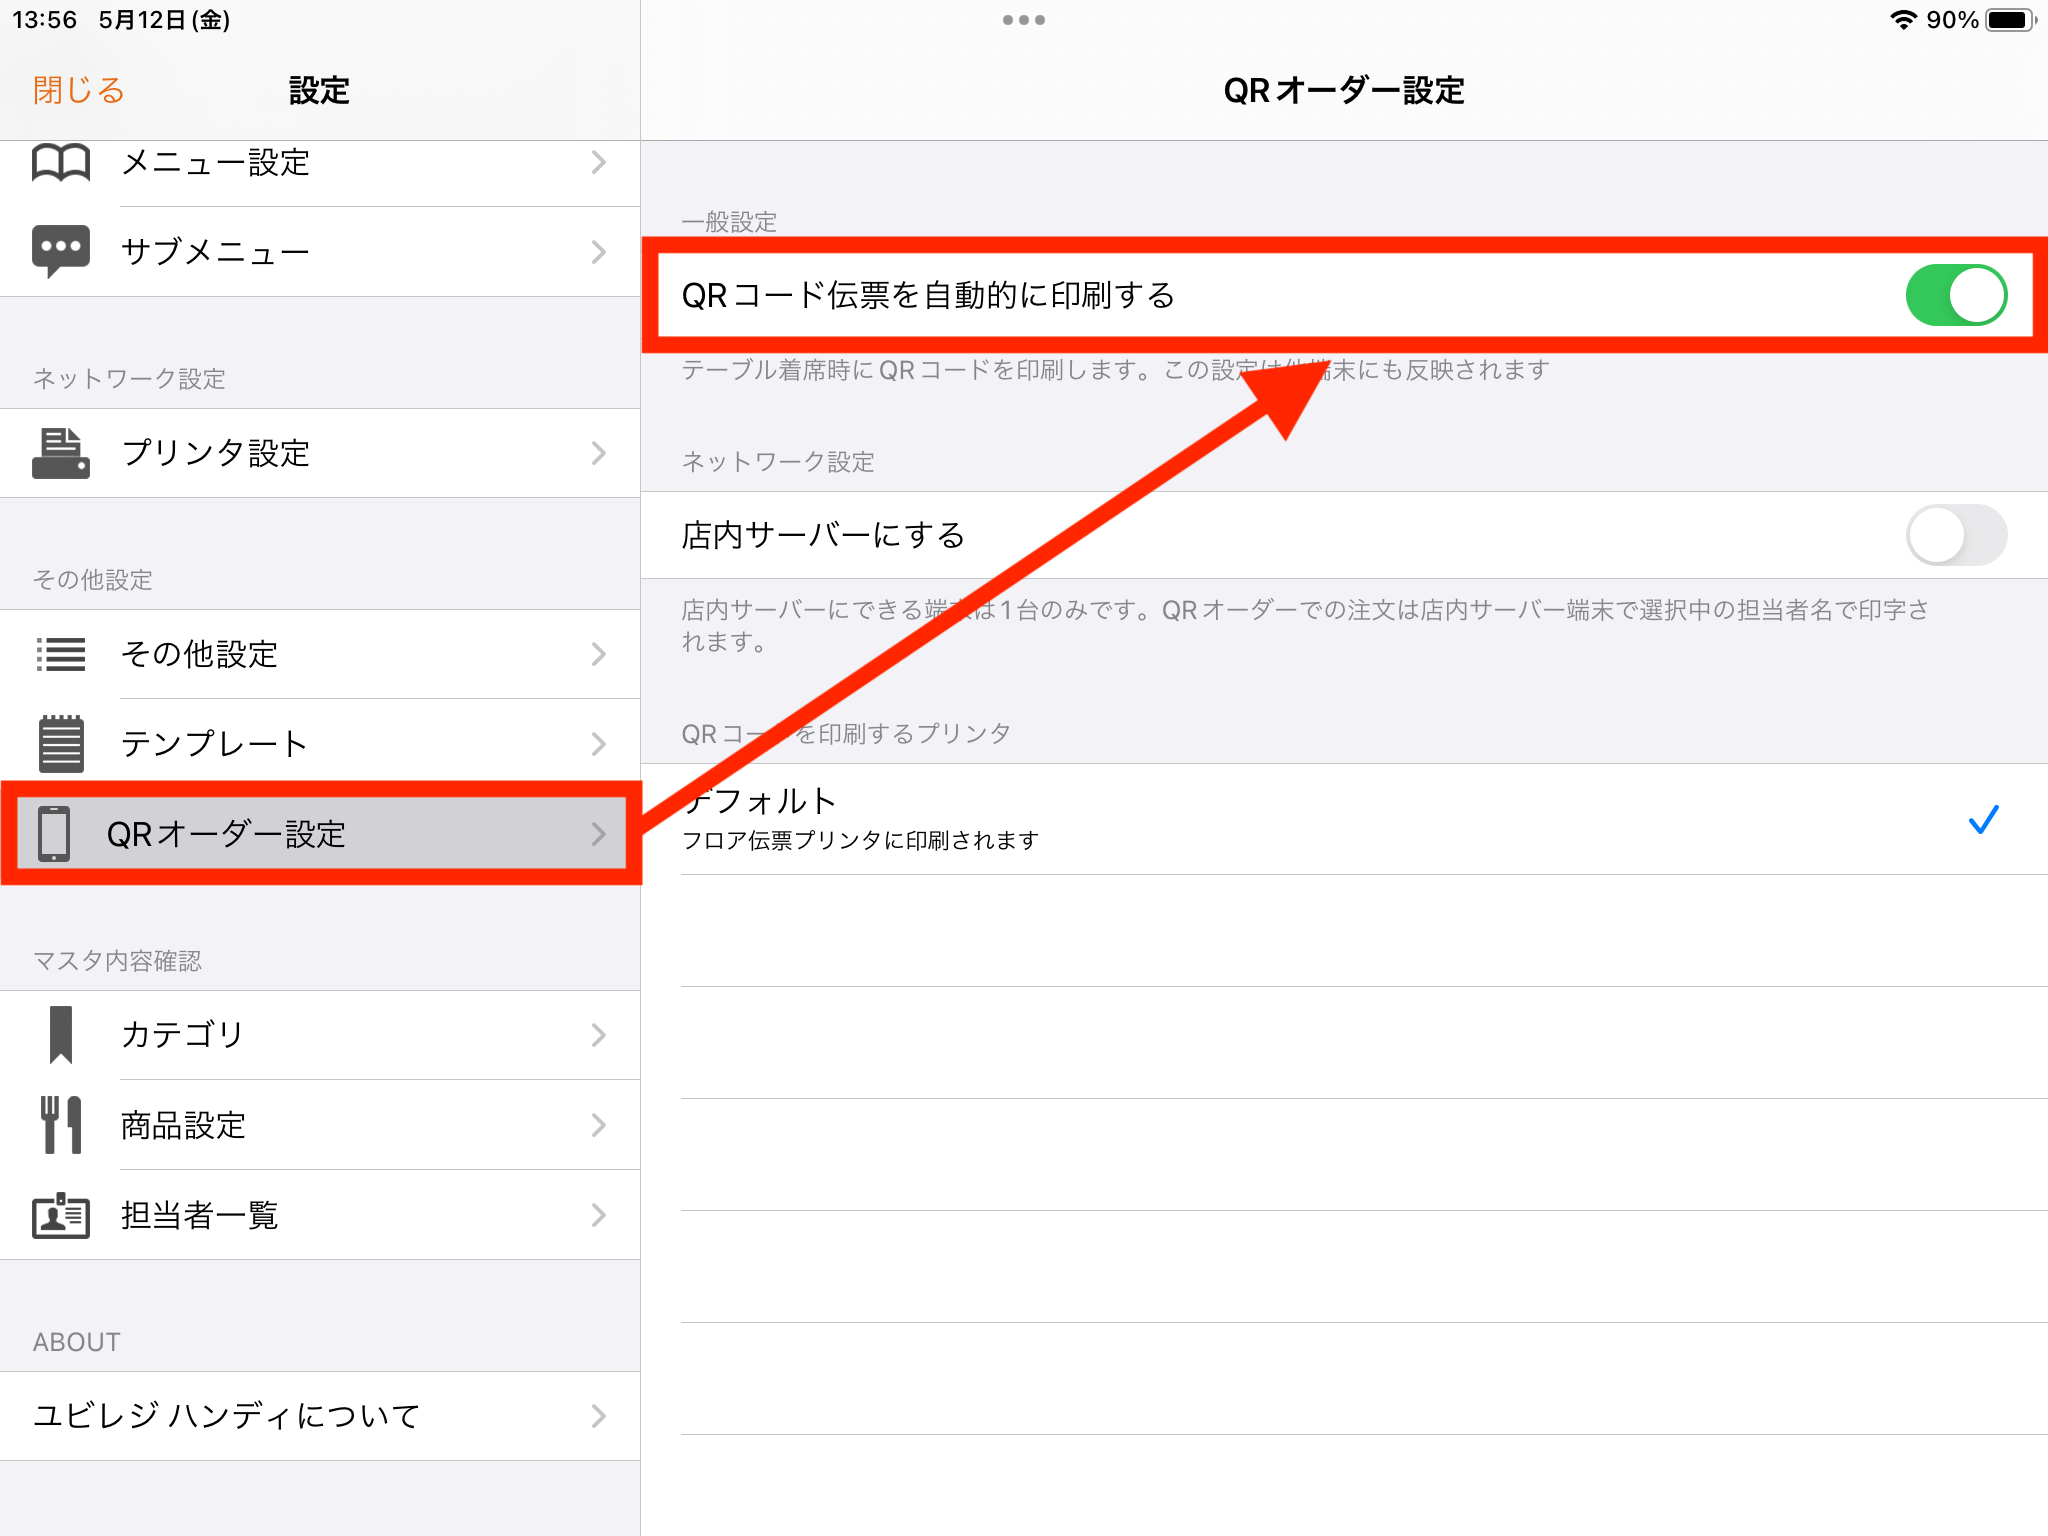Open 商品設定 in the sidebar
Viewport: 2048px width, 1536px height.
(320, 1125)
